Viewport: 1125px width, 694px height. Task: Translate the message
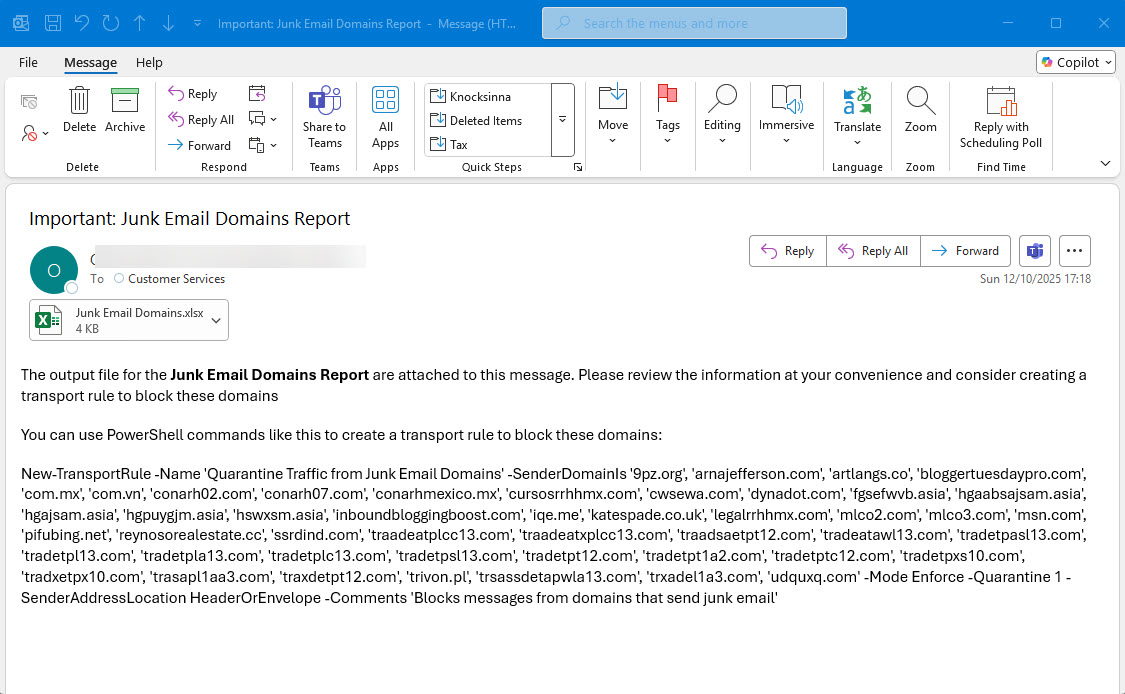point(857,118)
